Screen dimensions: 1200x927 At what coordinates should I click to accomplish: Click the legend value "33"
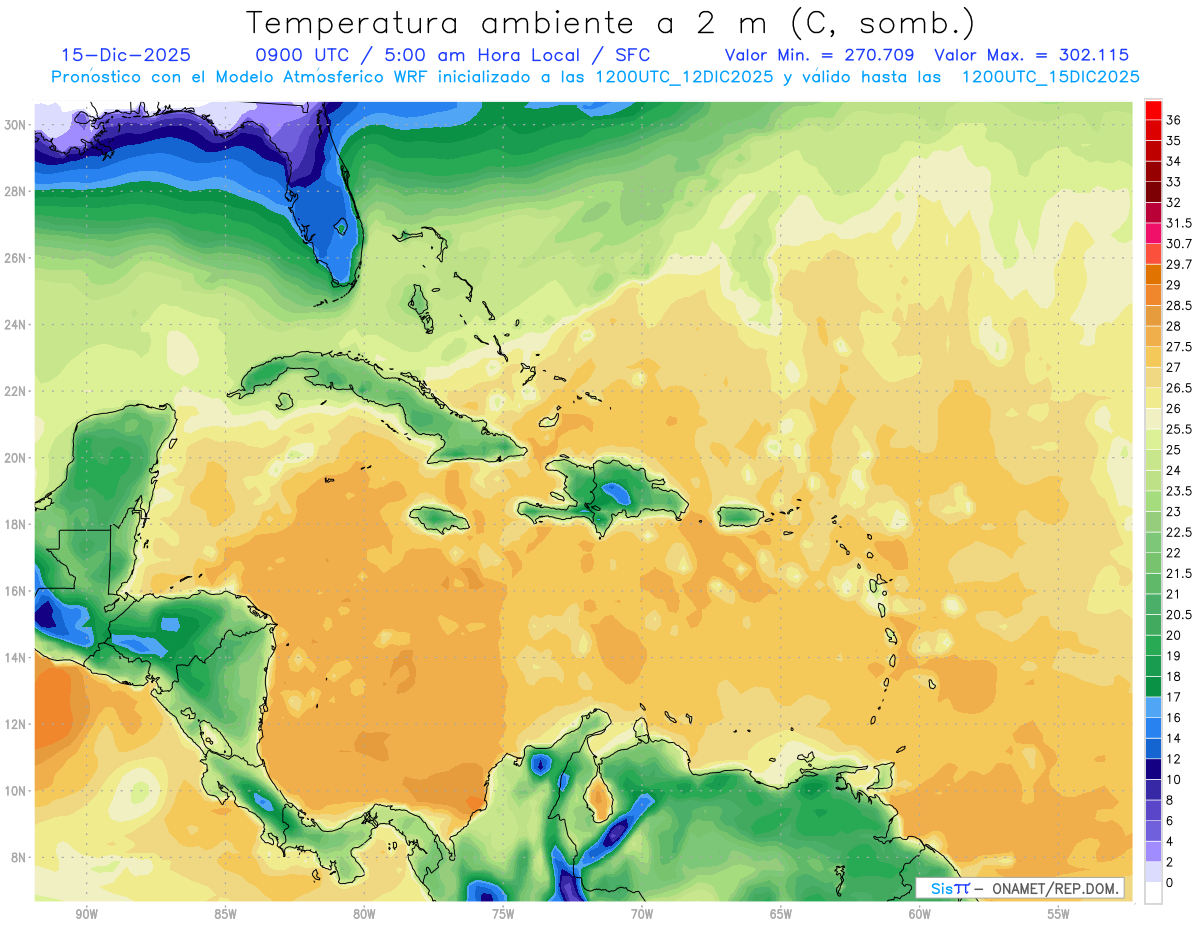coord(1174,182)
